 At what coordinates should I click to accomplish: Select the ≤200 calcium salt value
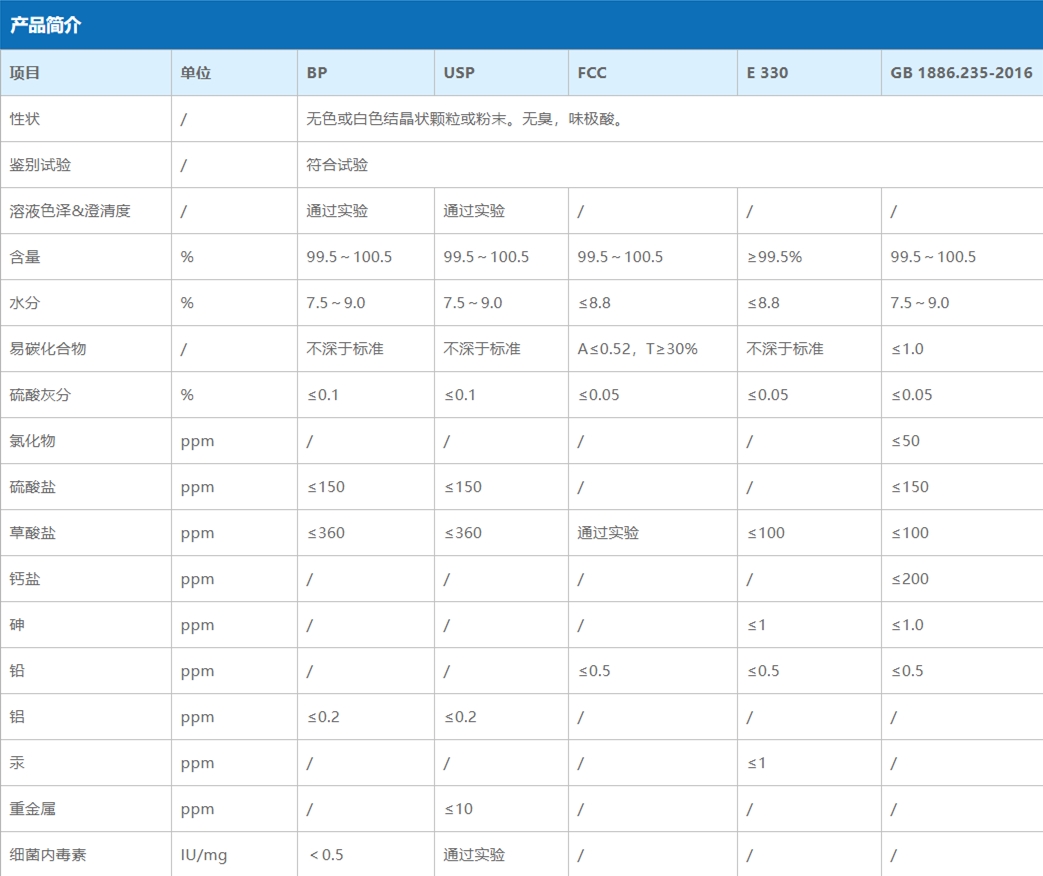pyautogui.click(x=909, y=579)
